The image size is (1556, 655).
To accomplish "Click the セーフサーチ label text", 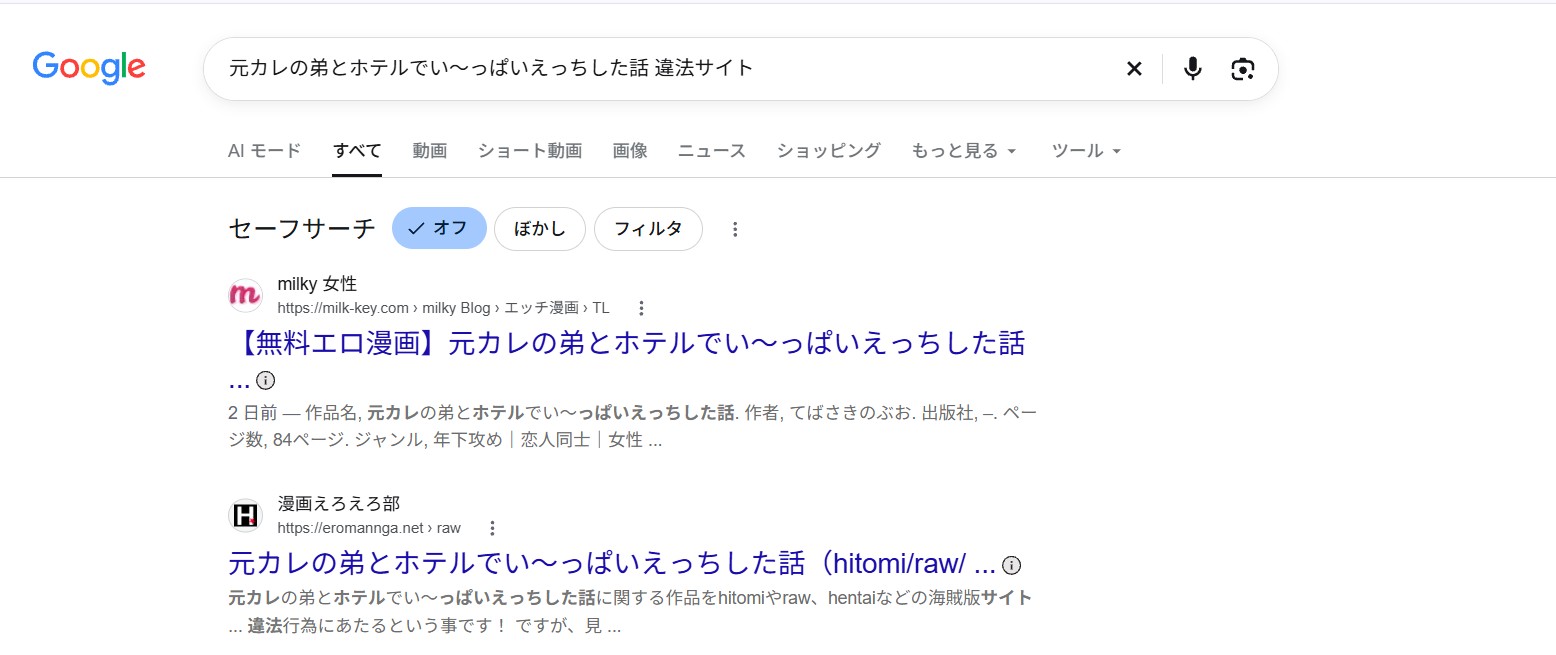I will [x=302, y=229].
